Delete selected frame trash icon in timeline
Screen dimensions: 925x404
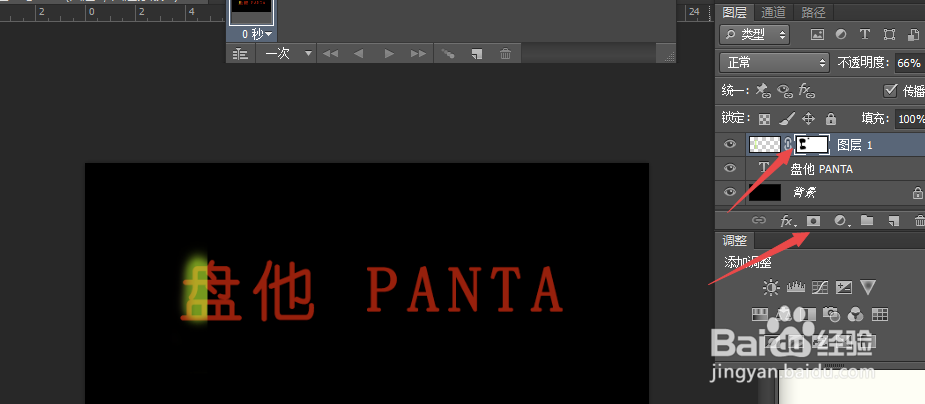(x=506, y=54)
